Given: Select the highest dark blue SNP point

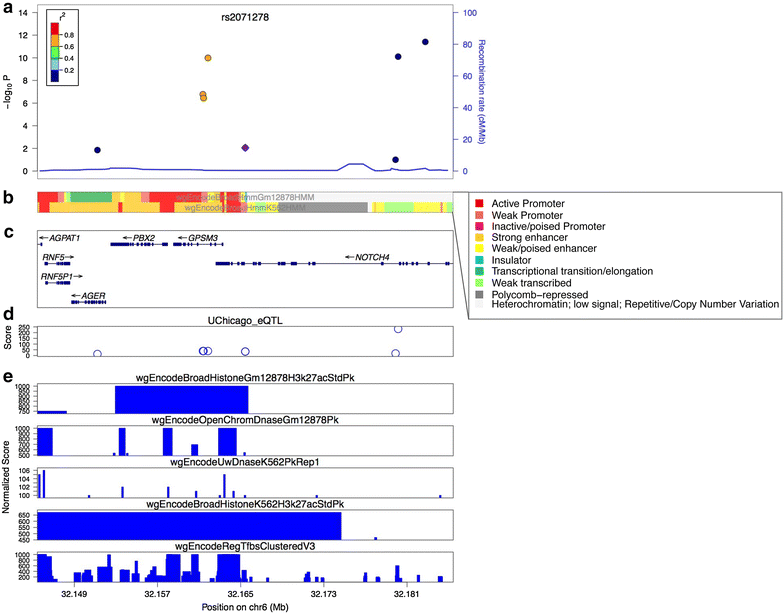Looking at the screenshot, I should click(x=425, y=42).
